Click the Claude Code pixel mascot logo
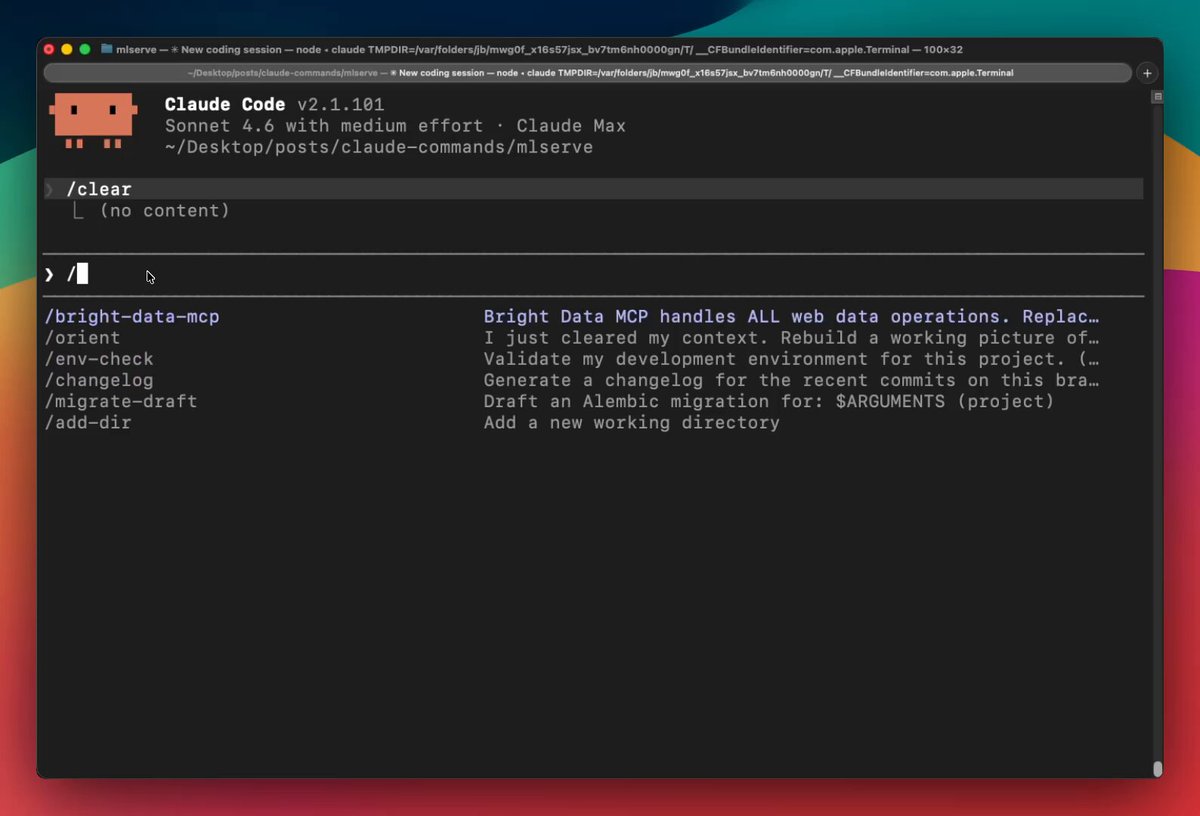 [x=93, y=121]
